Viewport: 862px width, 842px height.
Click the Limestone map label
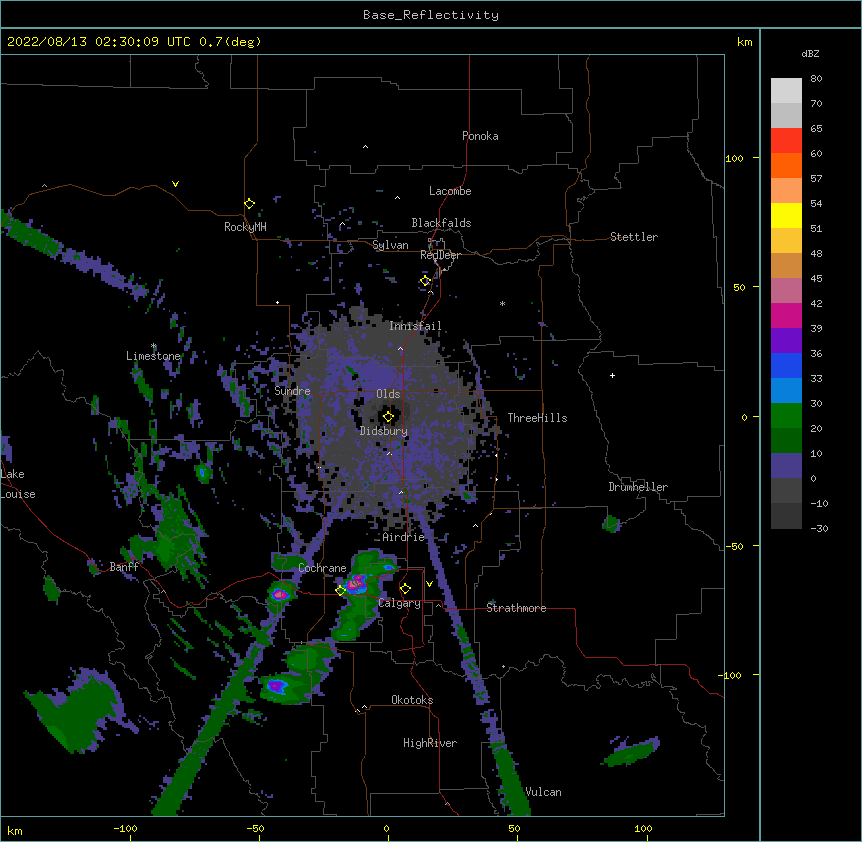pyautogui.click(x=153, y=356)
